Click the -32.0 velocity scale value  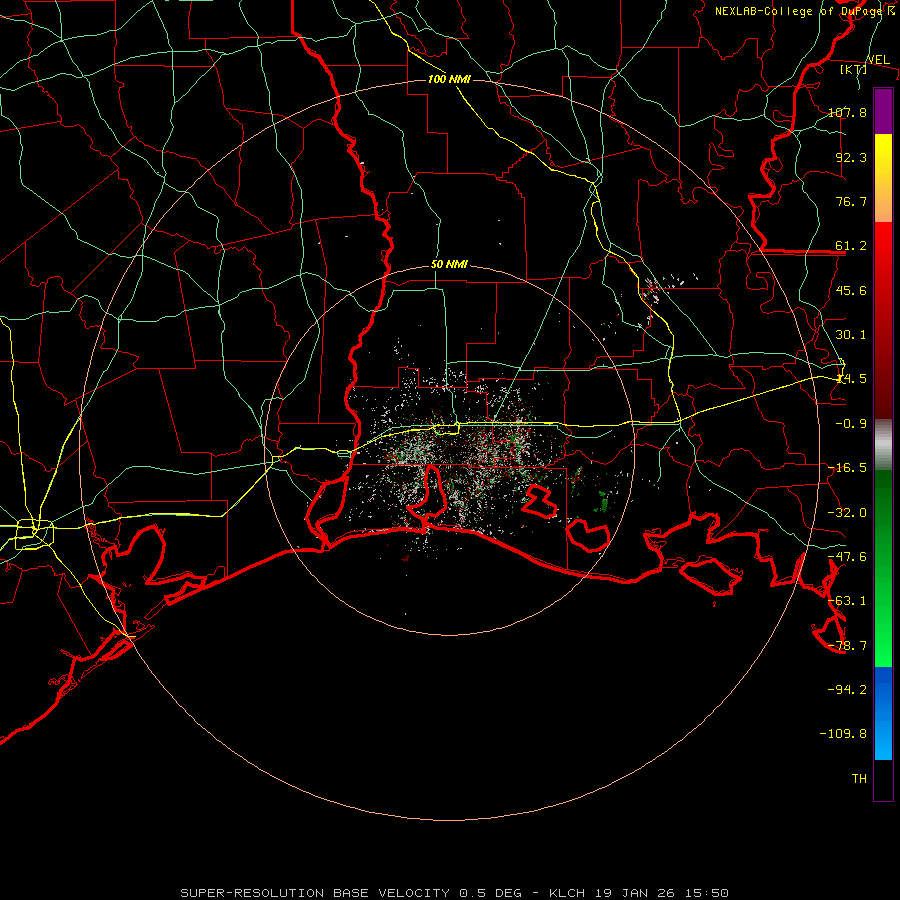pyautogui.click(x=848, y=513)
